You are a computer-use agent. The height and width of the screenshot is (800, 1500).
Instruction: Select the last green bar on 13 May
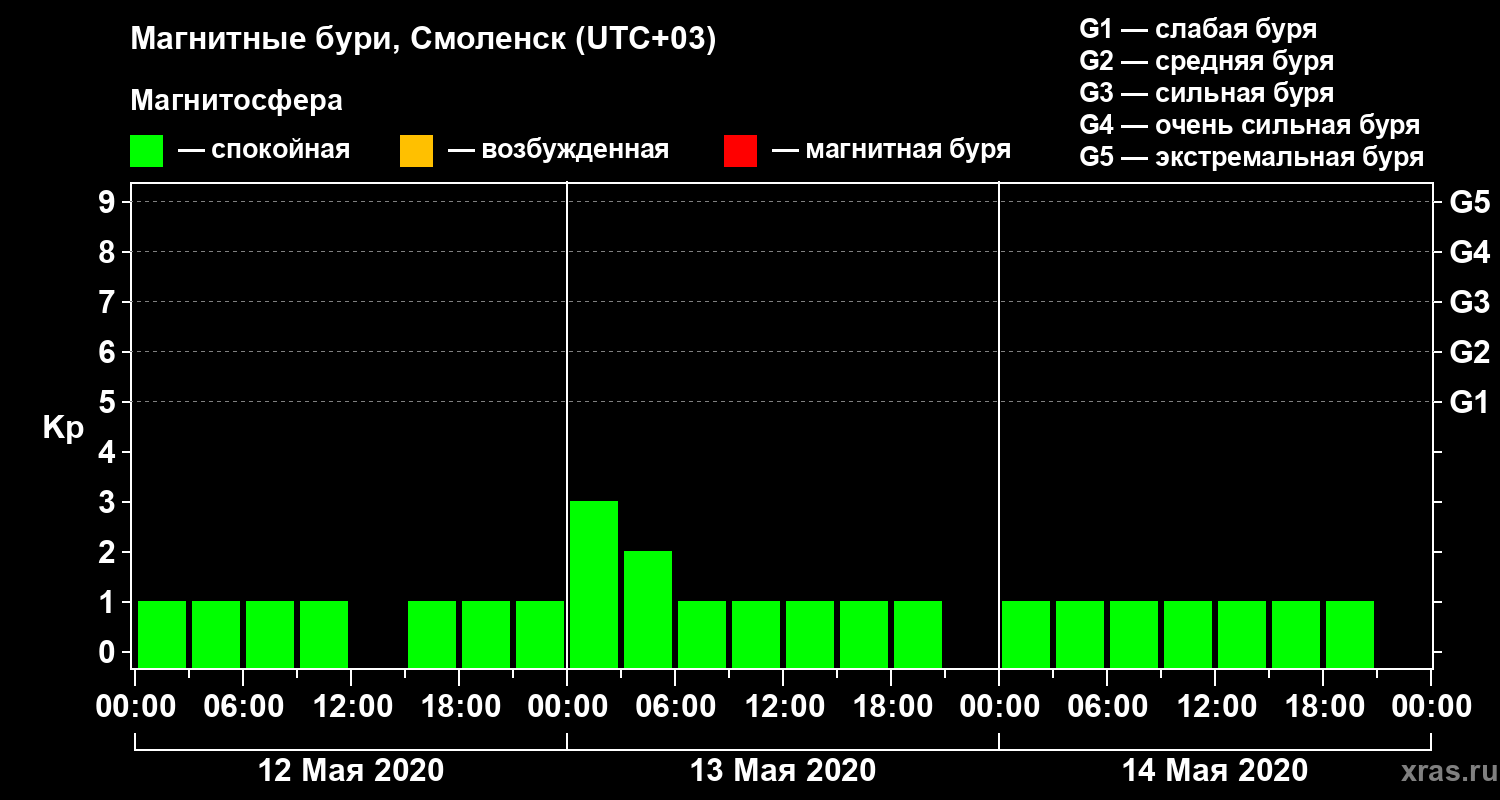point(918,634)
